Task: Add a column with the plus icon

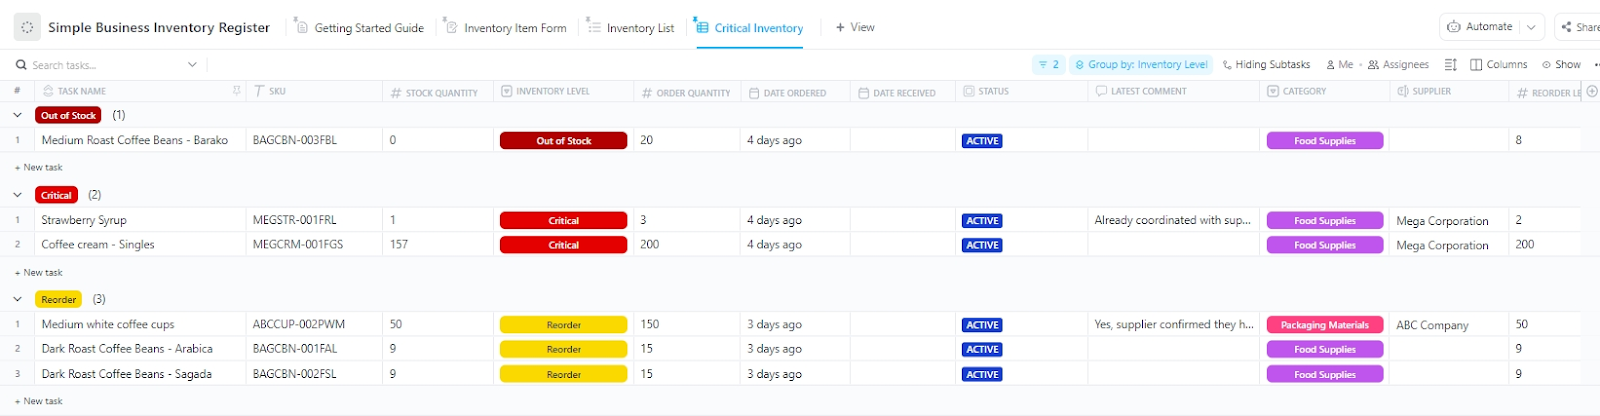Action: click(x=1592, y=91)
